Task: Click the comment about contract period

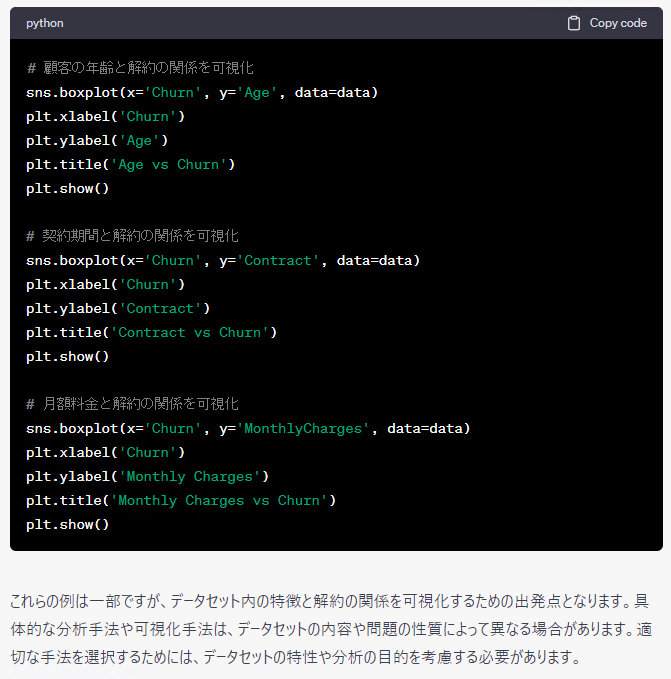Action: pos(132,236)
